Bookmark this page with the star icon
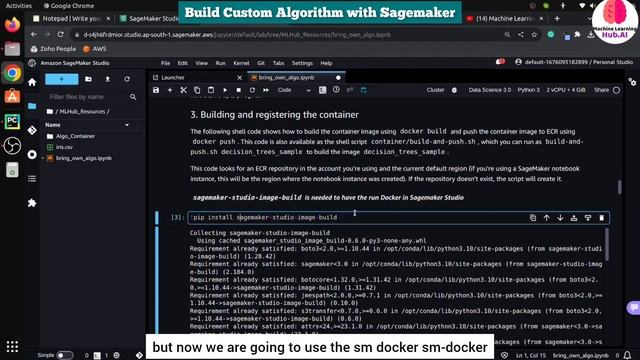Screen dimensions: 640x360 [534, 35]
